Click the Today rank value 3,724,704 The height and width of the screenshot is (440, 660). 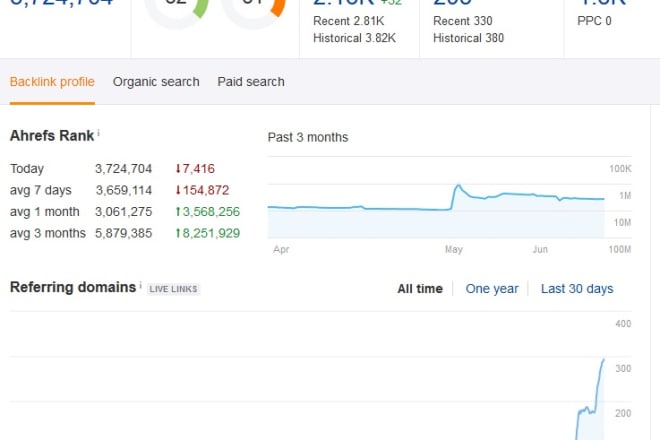[x=123, y=169]
